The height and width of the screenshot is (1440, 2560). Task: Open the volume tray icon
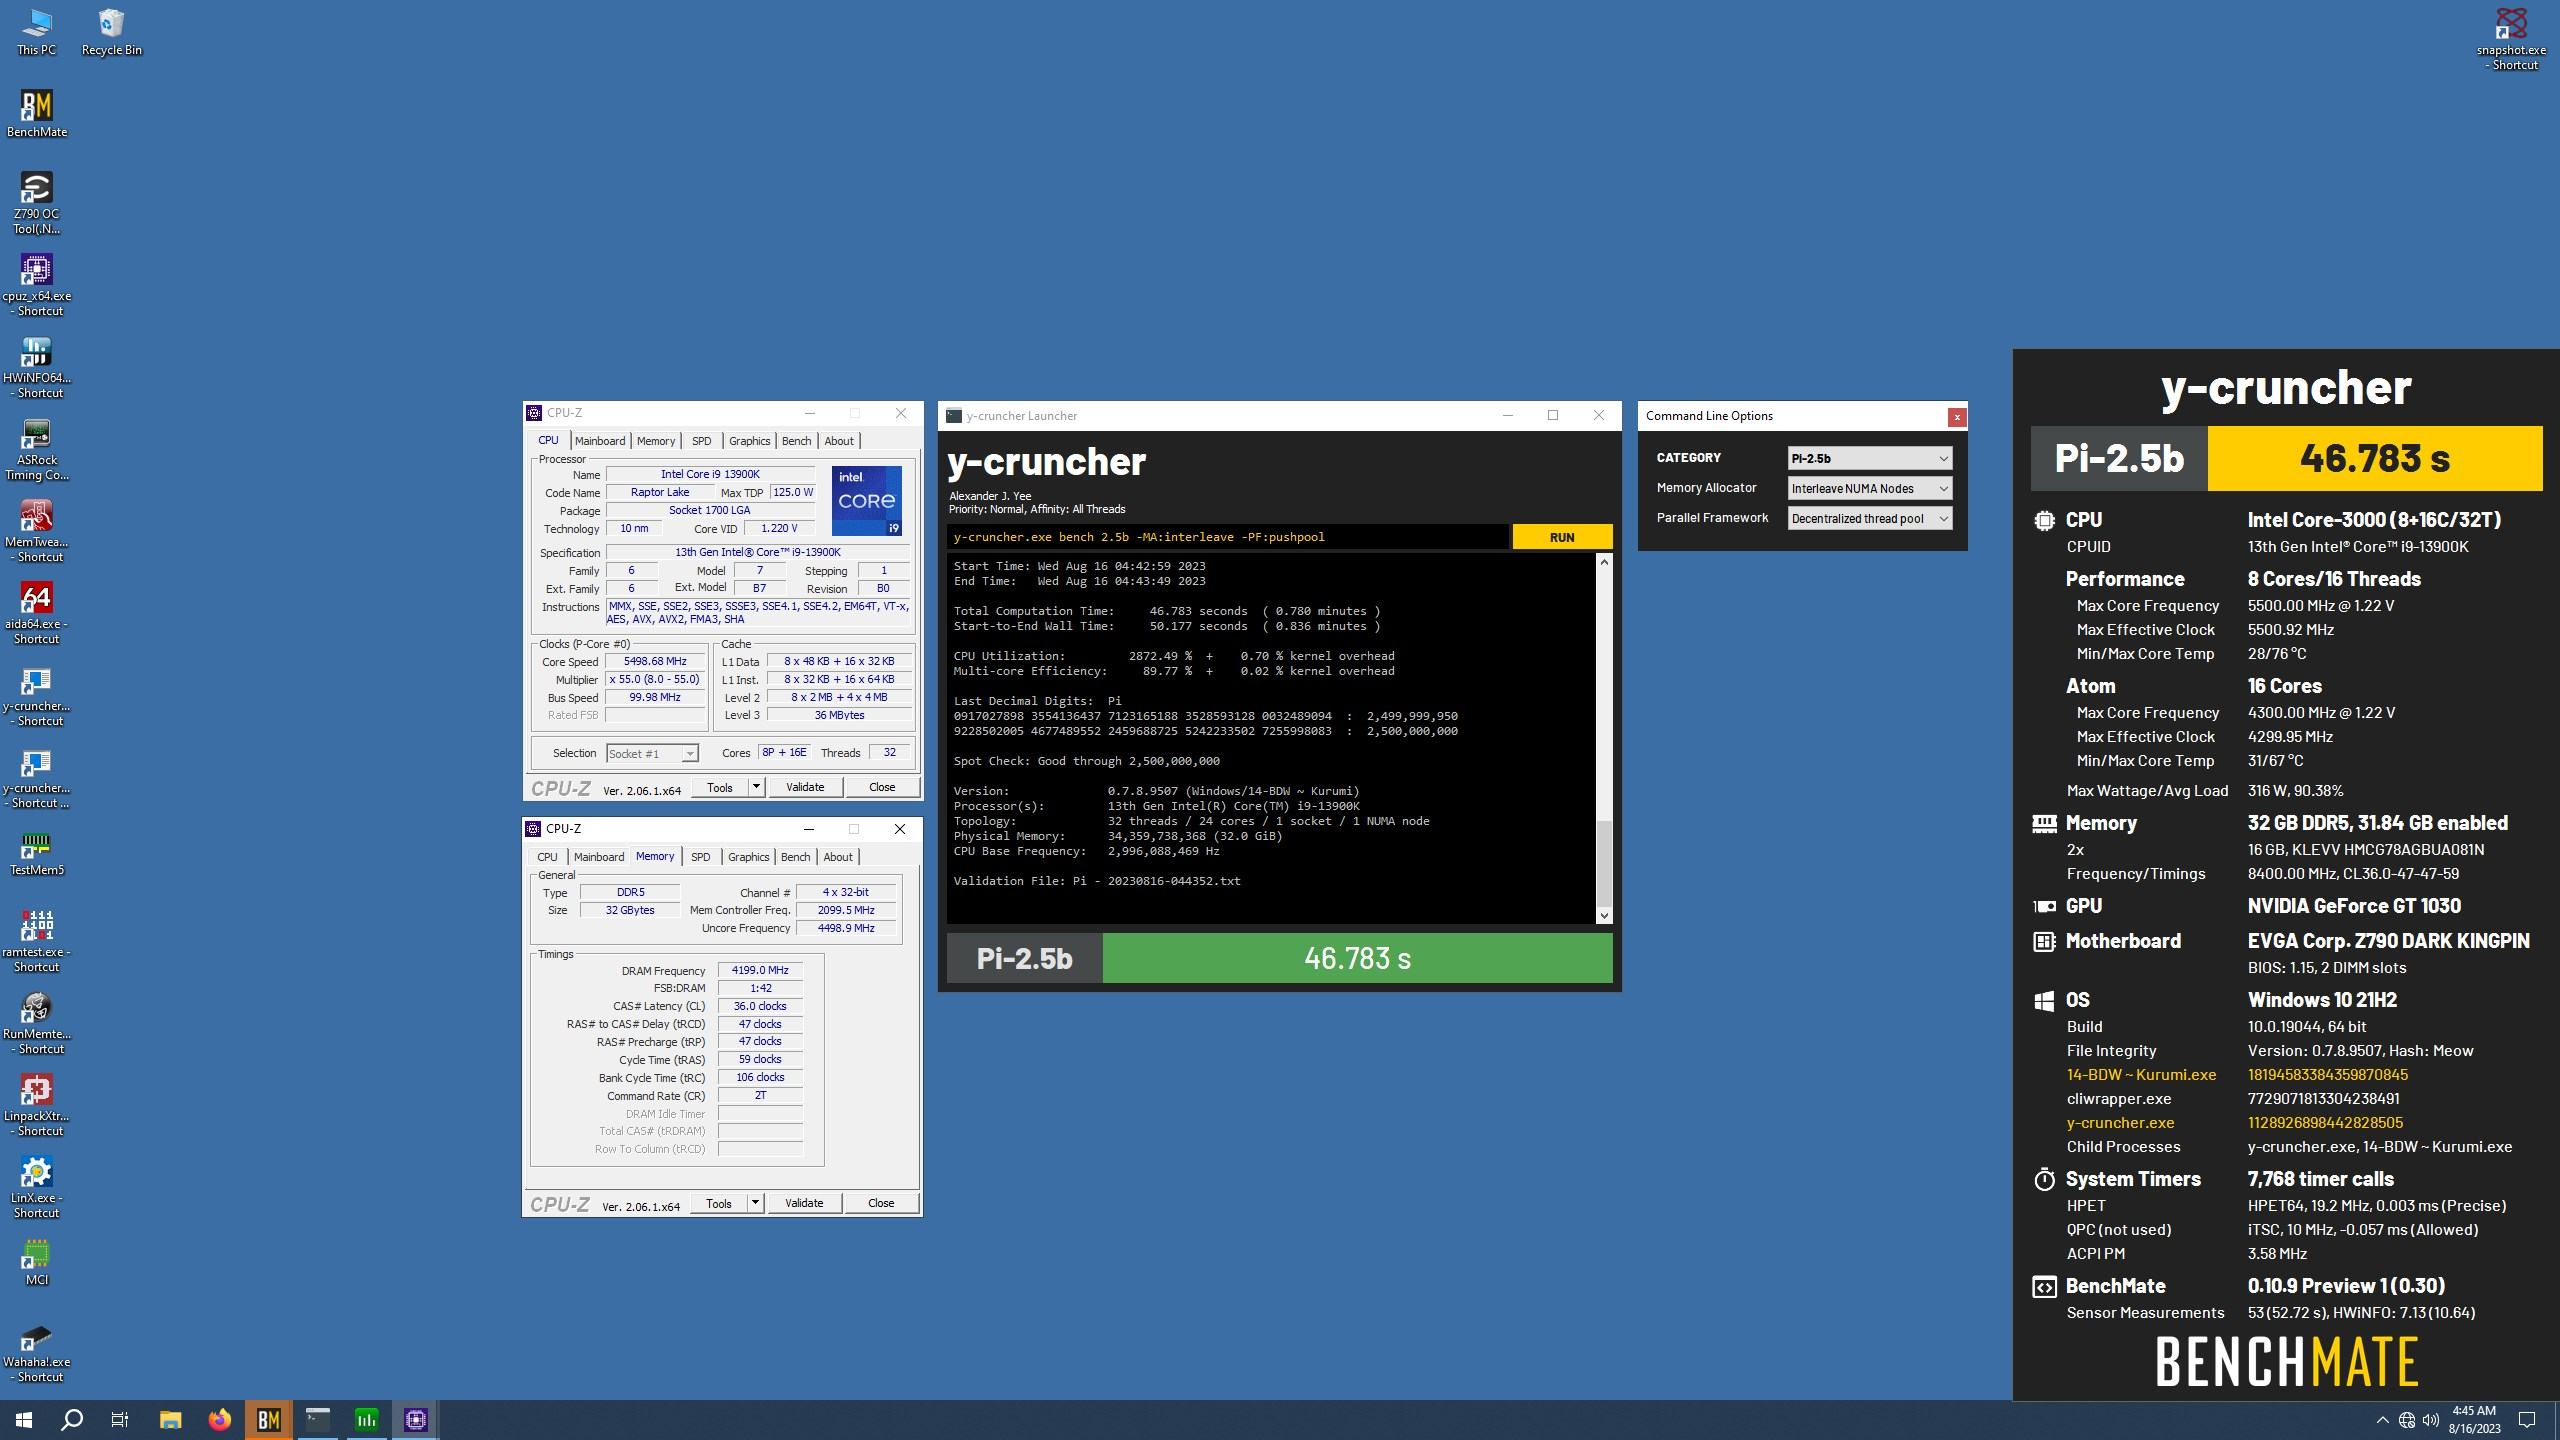click(x=2431, y=1420)
